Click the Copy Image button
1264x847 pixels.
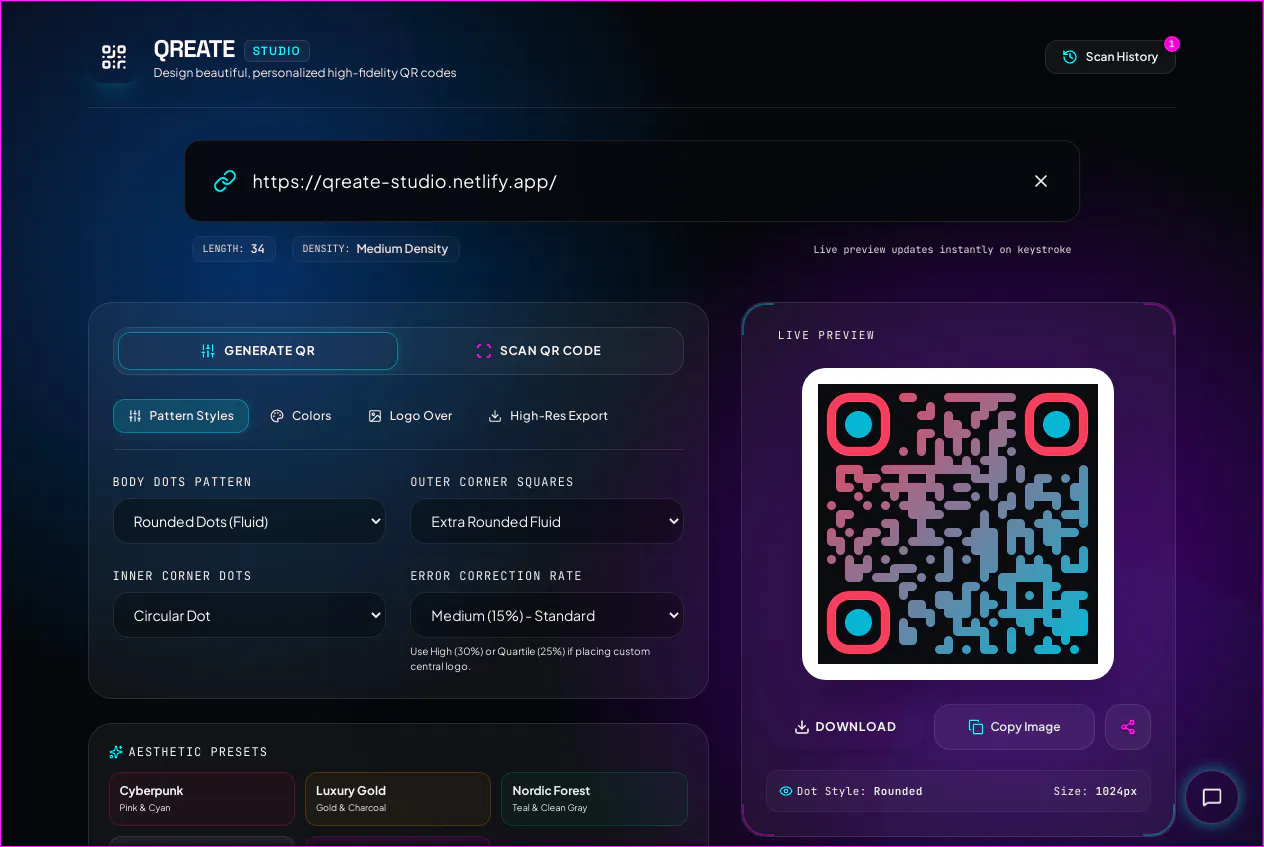1014,727
